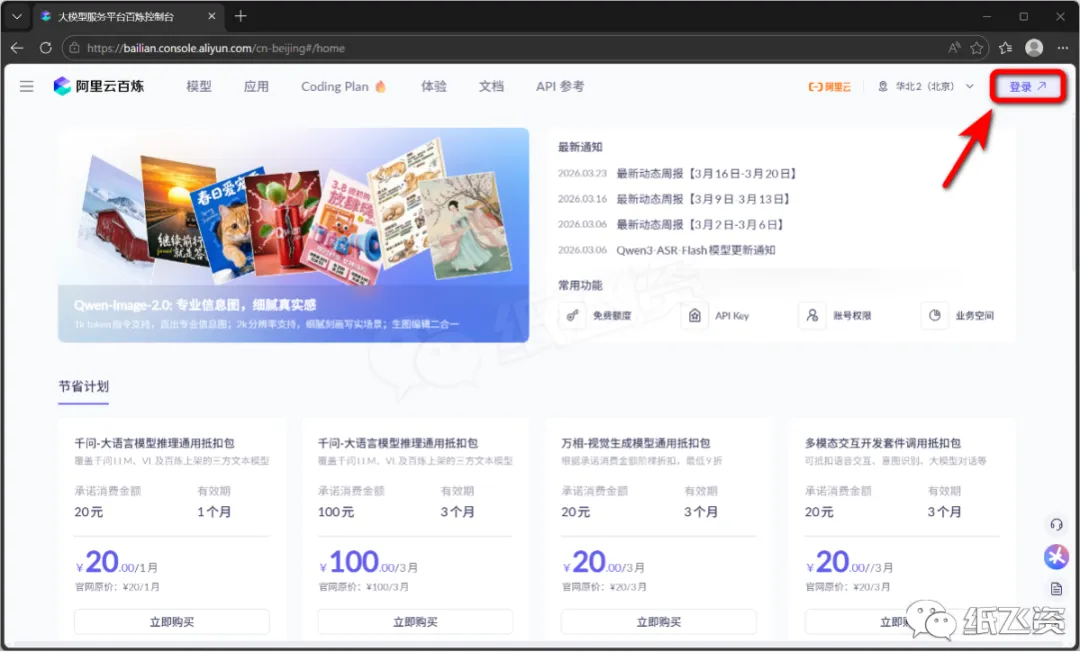Open the 应用 menu
Viewport: 1080px width, 652px height.
tap(256, 86)
